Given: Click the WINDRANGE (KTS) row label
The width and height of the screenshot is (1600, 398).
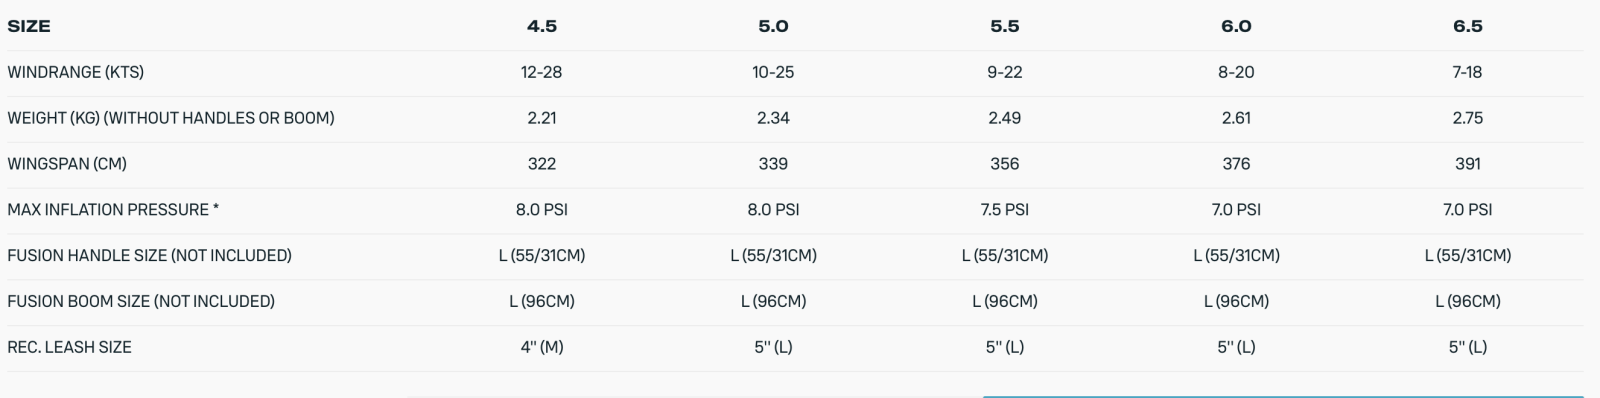Looking at the screenshot, I should tap(76, 72).
